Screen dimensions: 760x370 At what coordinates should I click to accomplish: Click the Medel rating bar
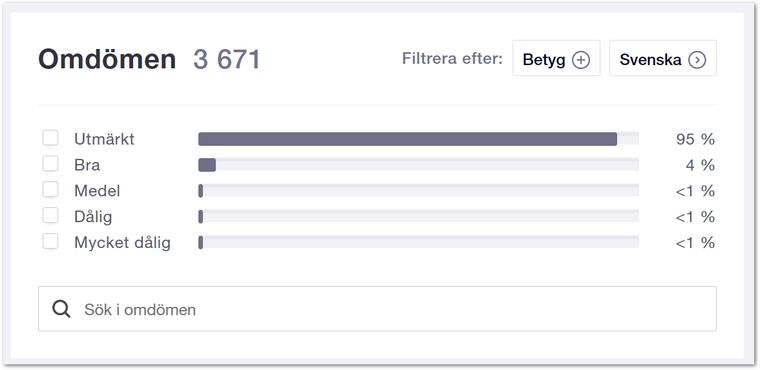[419, 191]
